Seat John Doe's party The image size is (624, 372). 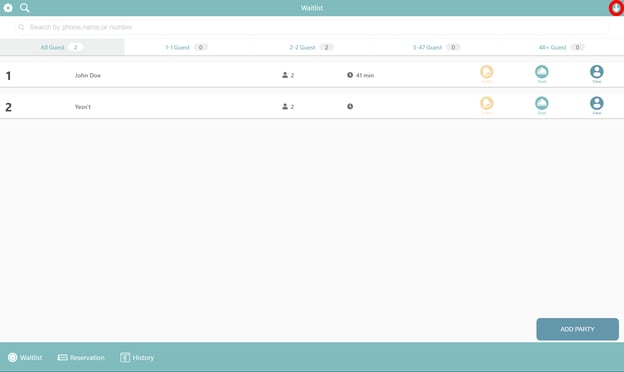point(541,74)
